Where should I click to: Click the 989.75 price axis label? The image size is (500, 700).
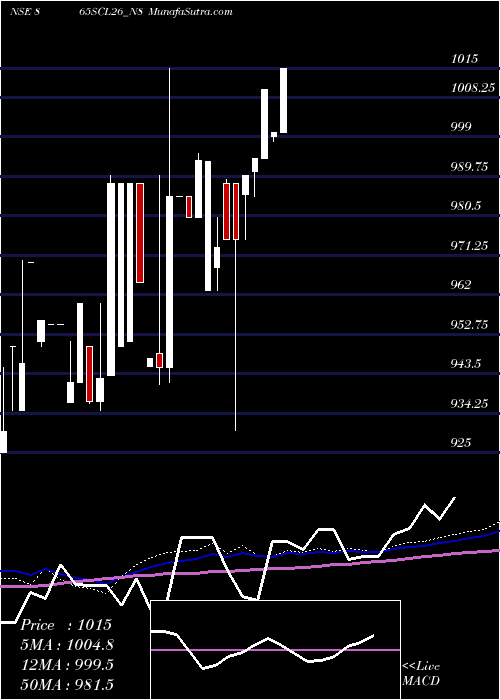[x=470, y=167]
